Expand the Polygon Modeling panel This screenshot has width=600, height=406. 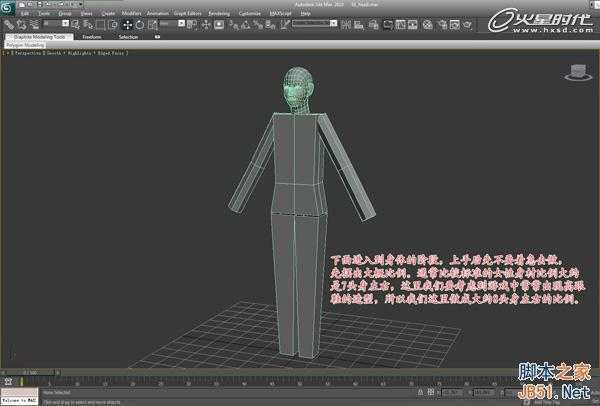(x=25, y=45)
